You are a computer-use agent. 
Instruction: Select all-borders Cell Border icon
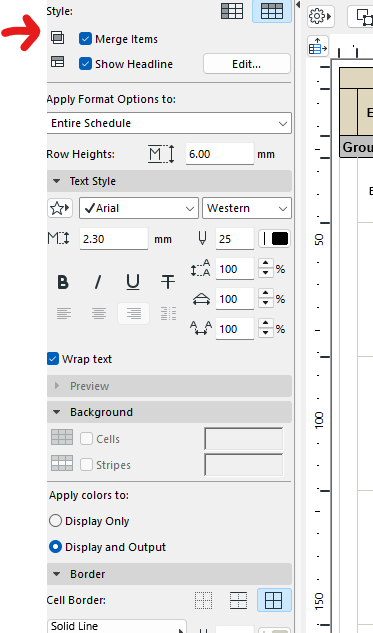[274, 600]
